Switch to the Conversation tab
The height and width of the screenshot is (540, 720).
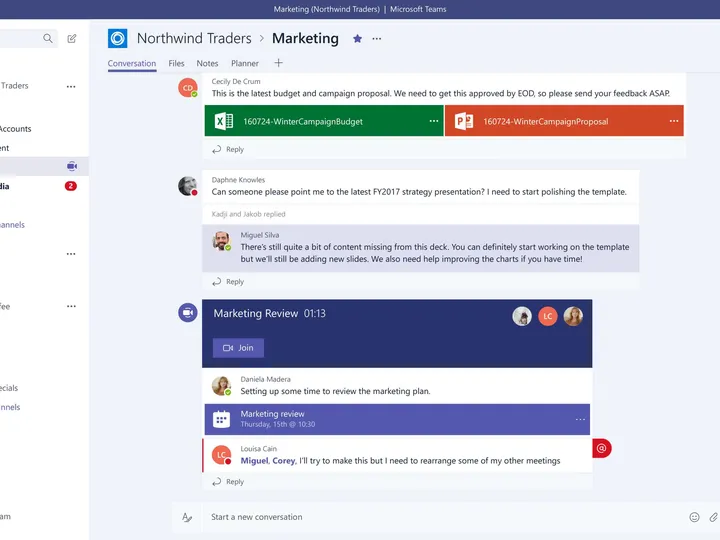132,63
